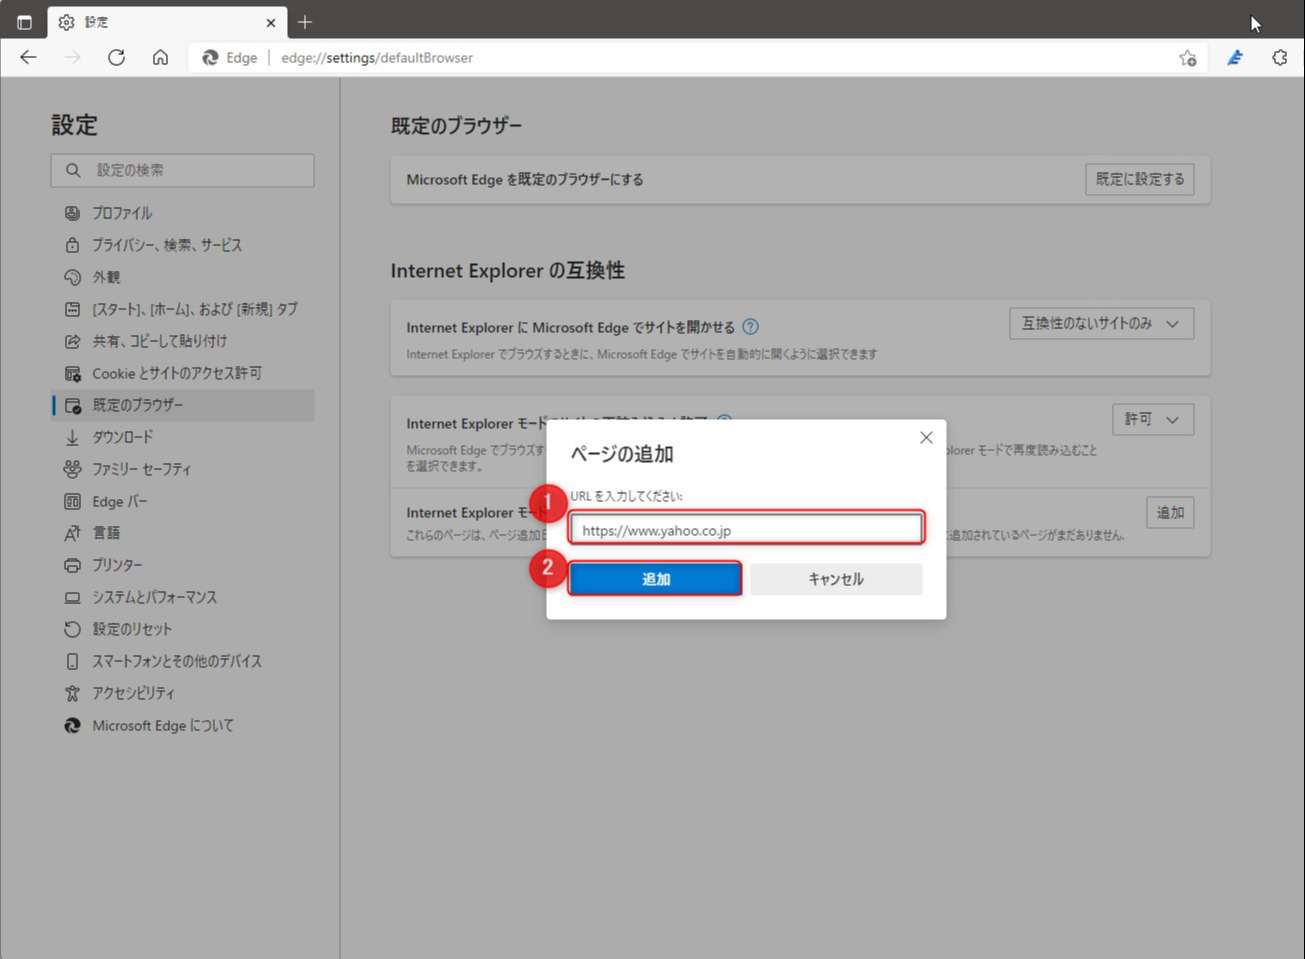The image size is (1305, 959).
Task: Click the 既定のブラウザー sidebar icon
Action: [x=72, y=405]
